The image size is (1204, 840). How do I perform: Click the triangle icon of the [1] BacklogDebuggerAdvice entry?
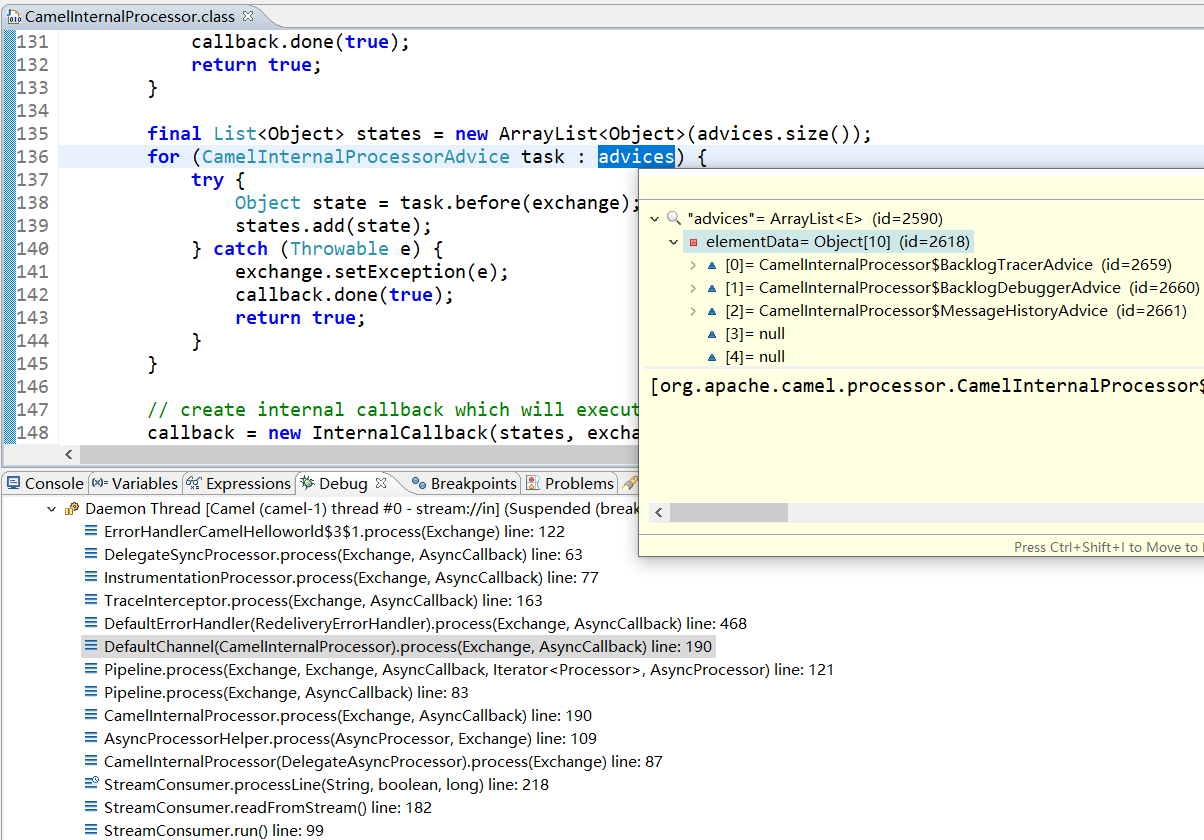[x=712, y=288]
